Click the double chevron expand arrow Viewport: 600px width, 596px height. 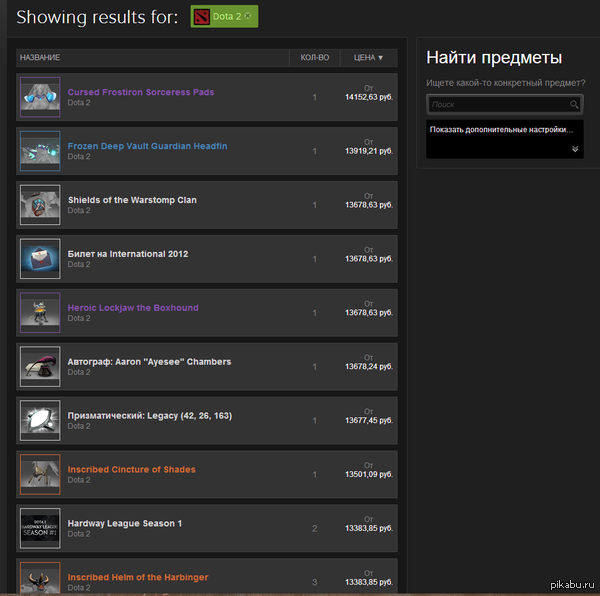click(x=575, y=149)
